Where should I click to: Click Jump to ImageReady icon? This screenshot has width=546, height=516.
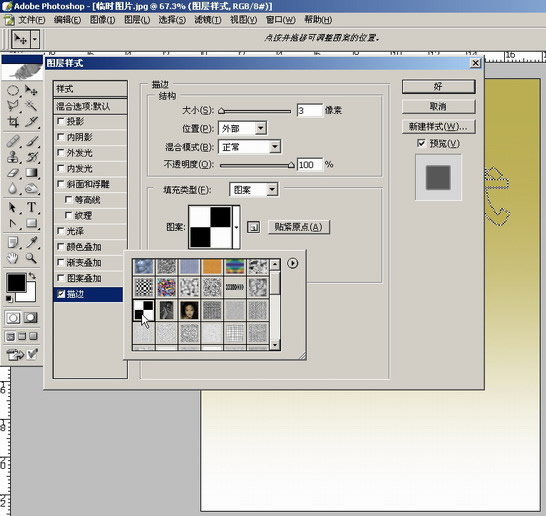(15, 354)
